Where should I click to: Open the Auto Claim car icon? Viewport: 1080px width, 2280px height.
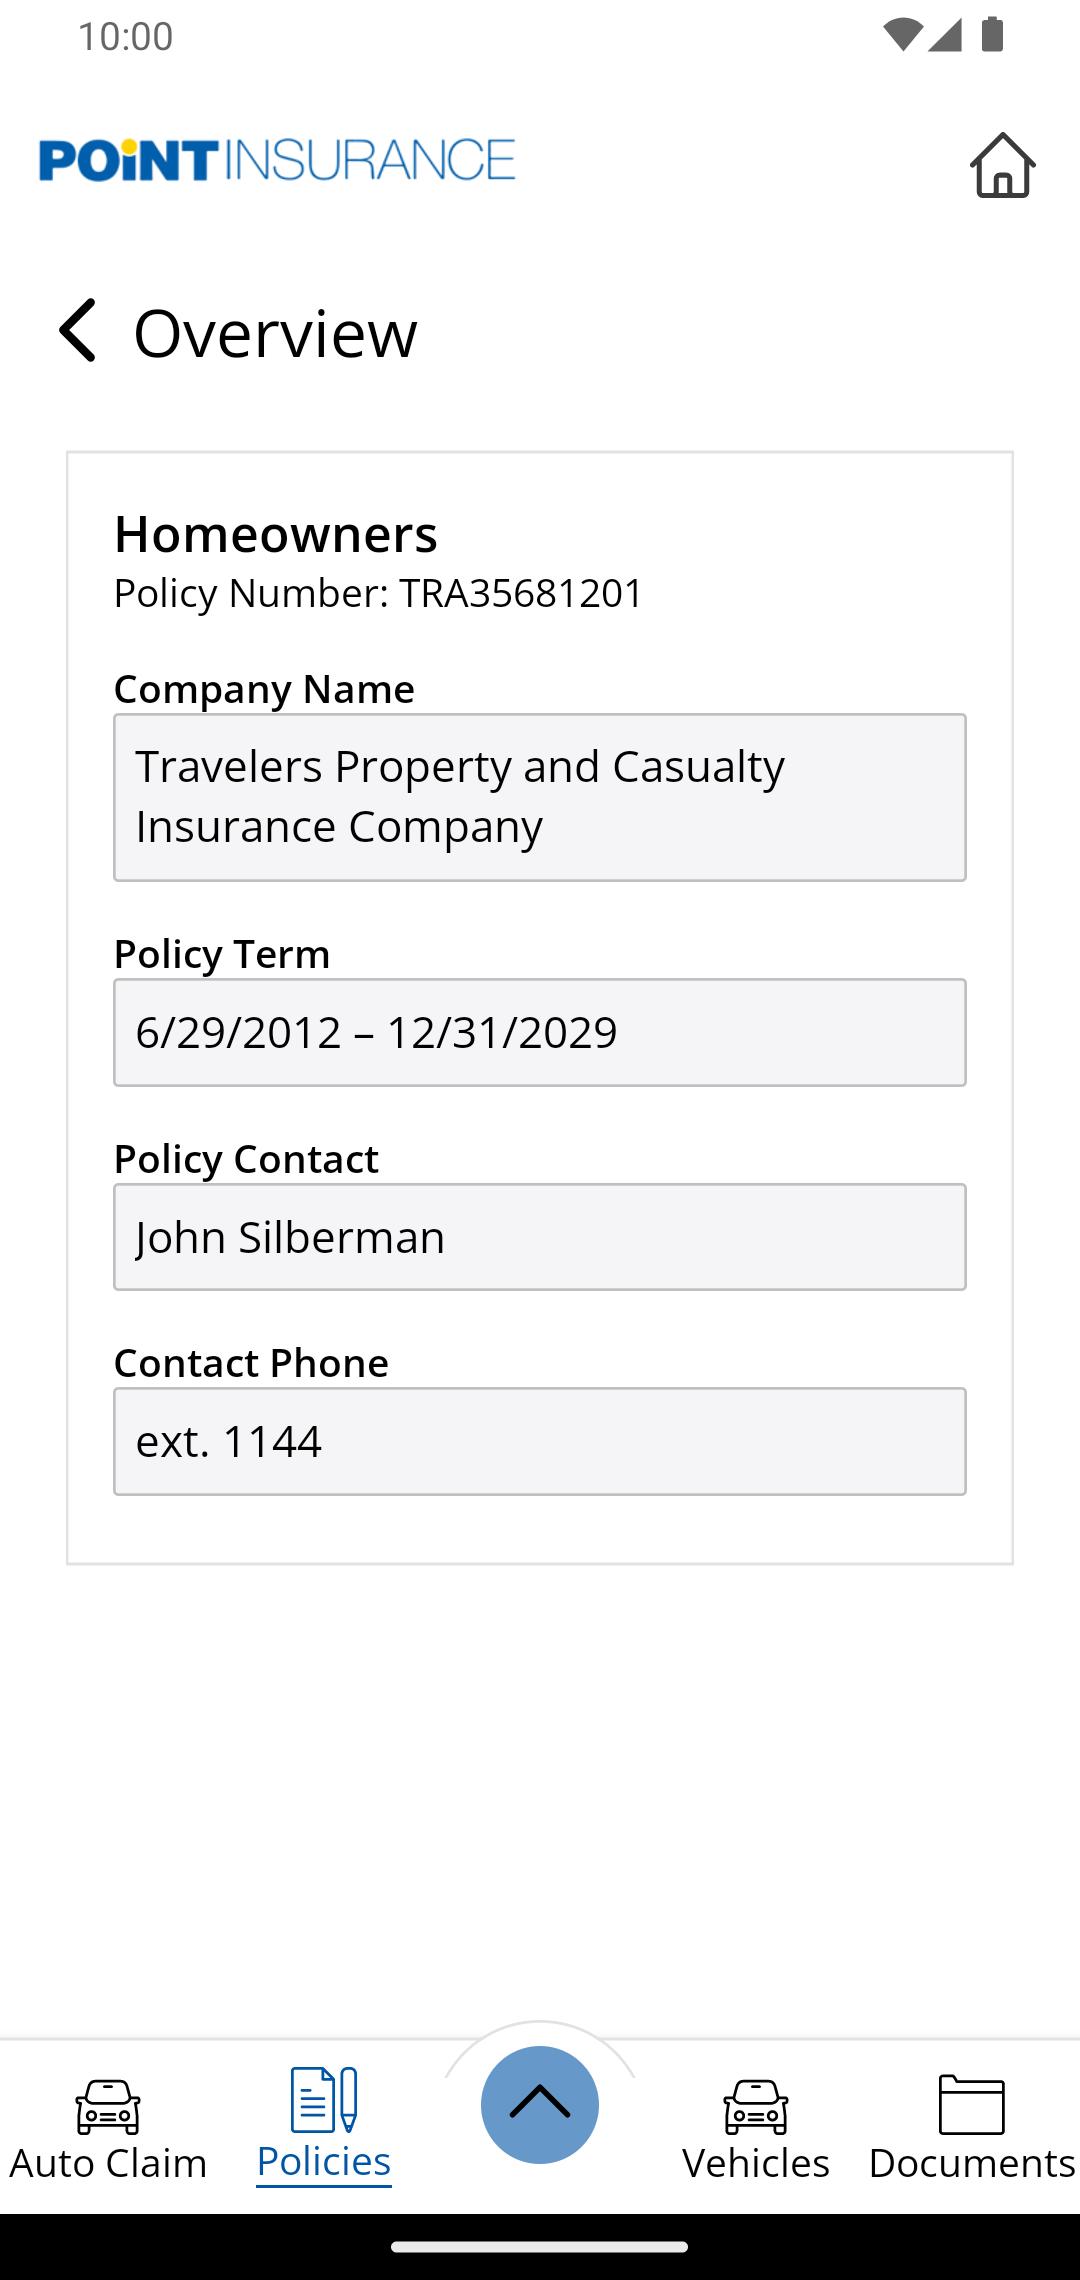108,2105
